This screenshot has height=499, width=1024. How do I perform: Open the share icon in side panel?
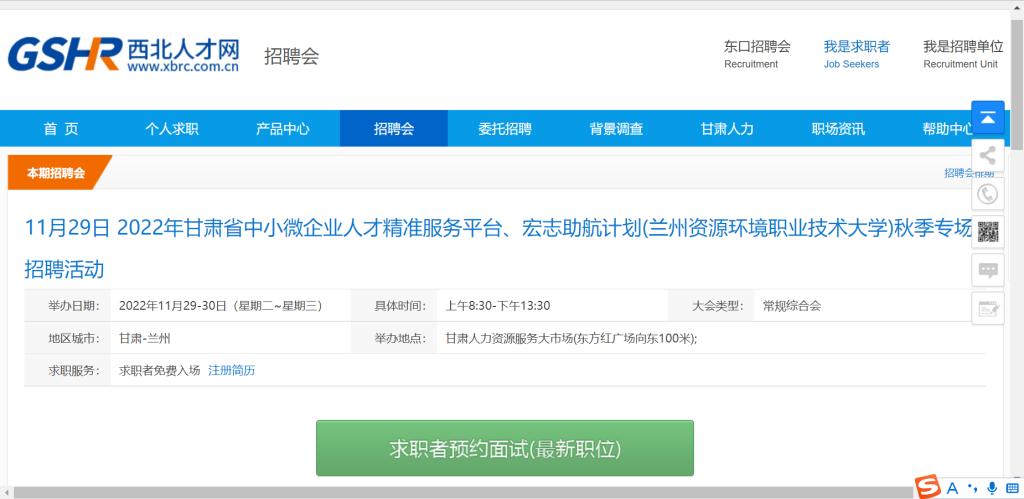pos(987,155)
